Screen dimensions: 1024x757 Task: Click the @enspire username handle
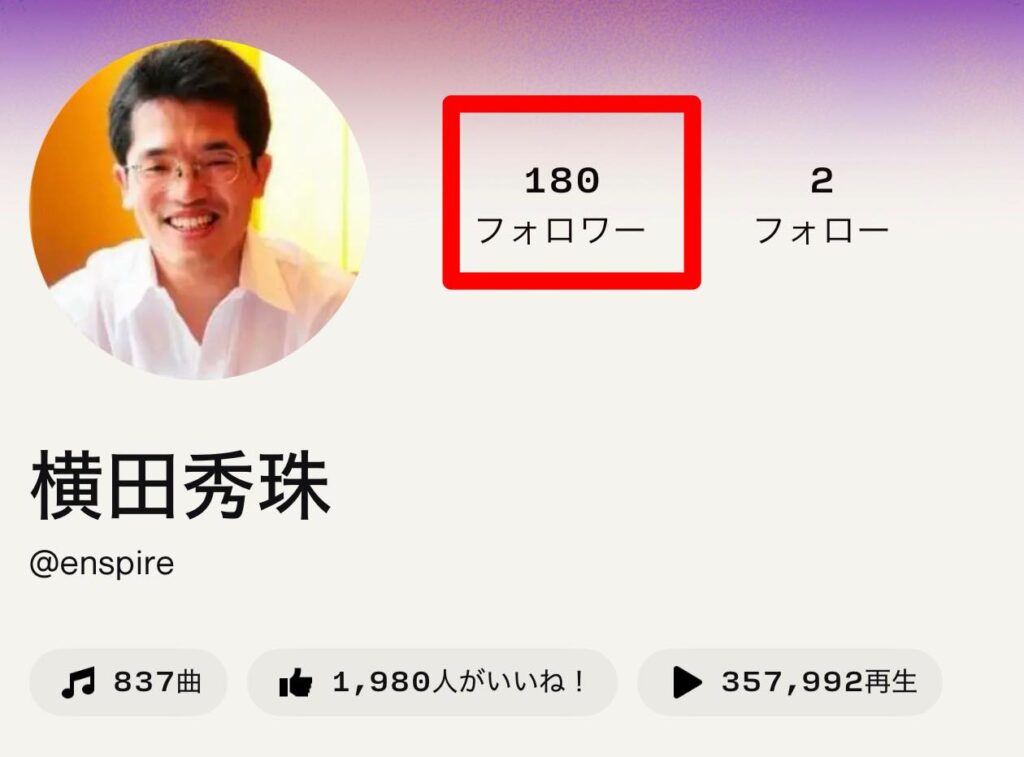click(x=102, y=563)
